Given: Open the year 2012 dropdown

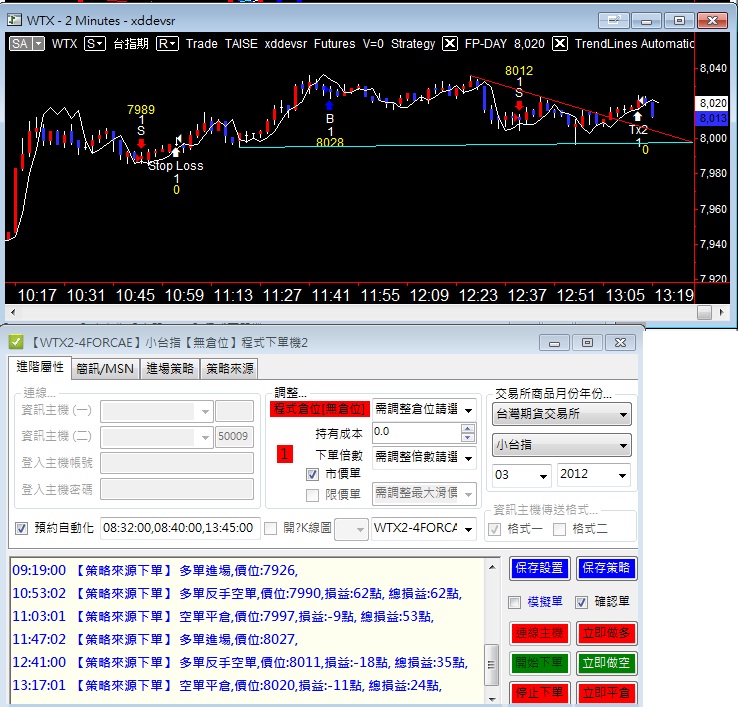Looking at the screenshot, I should coord(593,475).
